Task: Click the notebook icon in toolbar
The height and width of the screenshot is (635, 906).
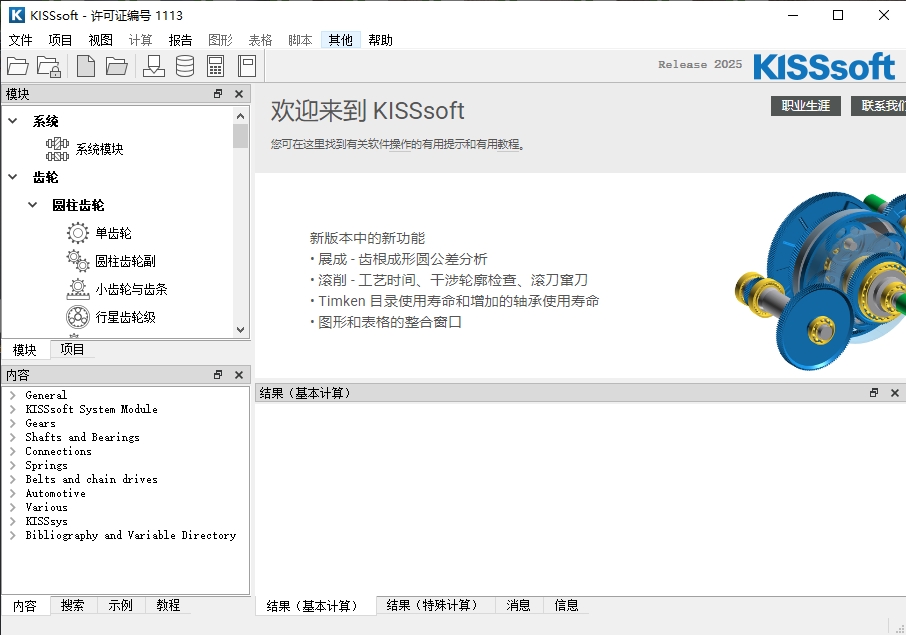Action: coord(247,67)
